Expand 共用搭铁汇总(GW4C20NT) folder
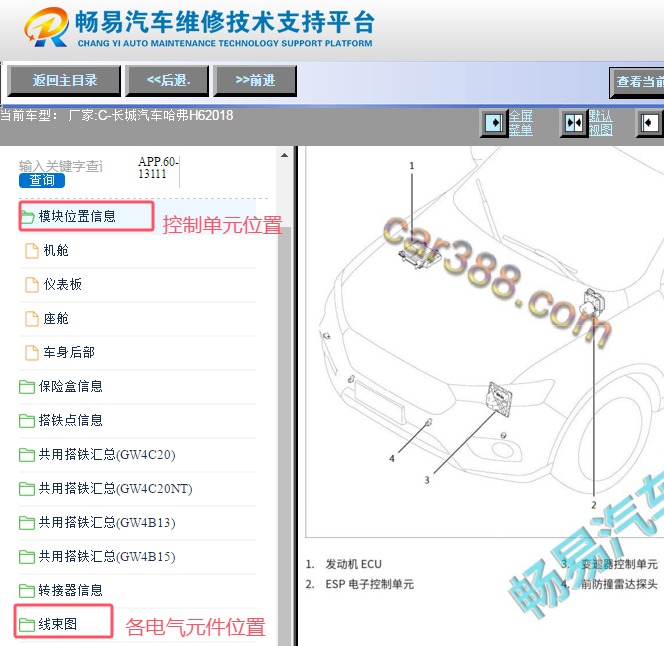The width and height of the screenshot is (664, 646). [x=115, y=488]
